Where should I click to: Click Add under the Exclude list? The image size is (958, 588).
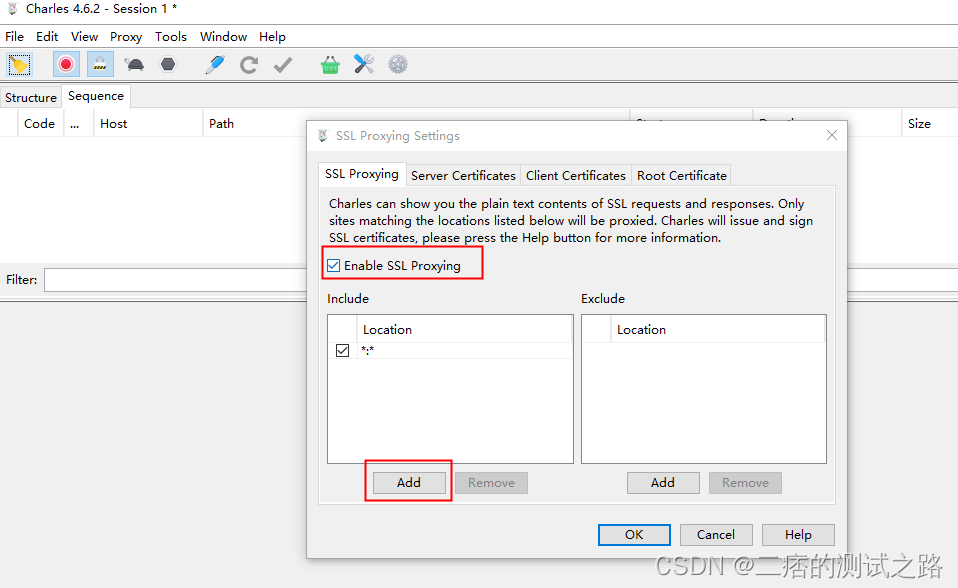[663, 482]
